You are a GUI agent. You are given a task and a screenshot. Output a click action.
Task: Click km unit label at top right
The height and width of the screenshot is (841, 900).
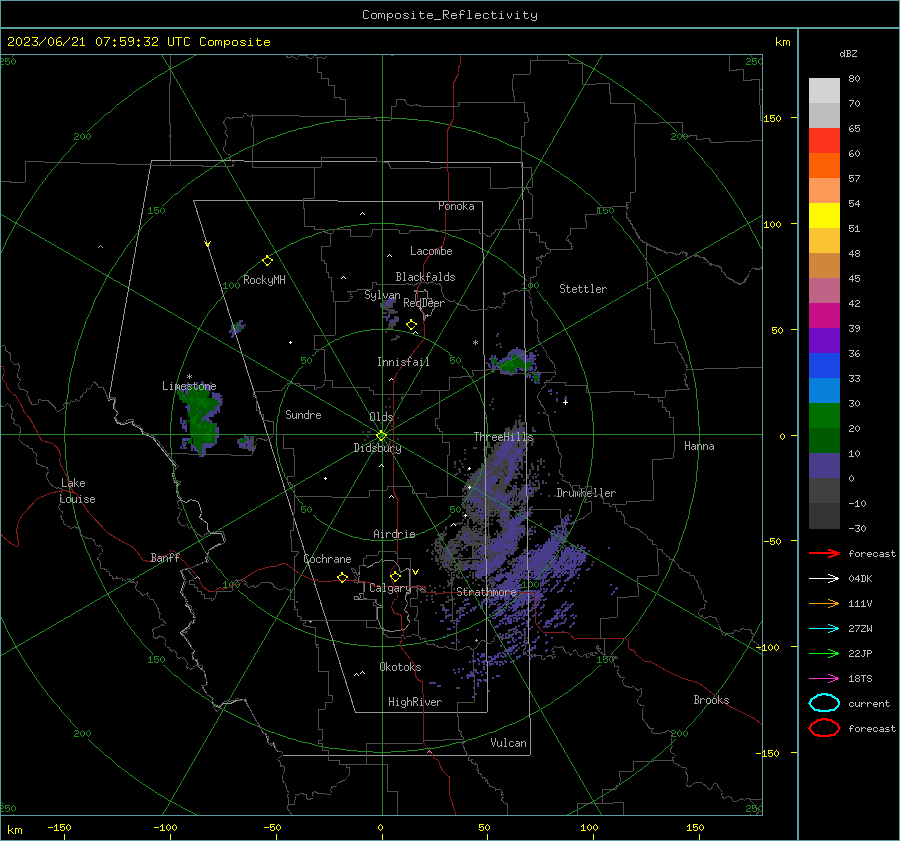click(x=782, y=42)
